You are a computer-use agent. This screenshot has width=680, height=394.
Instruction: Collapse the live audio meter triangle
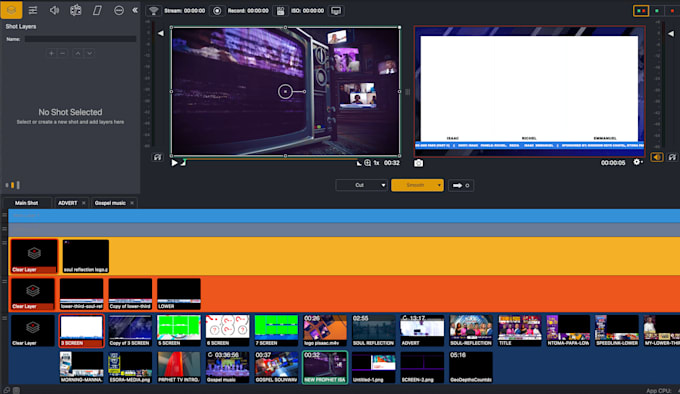[670, 33]
